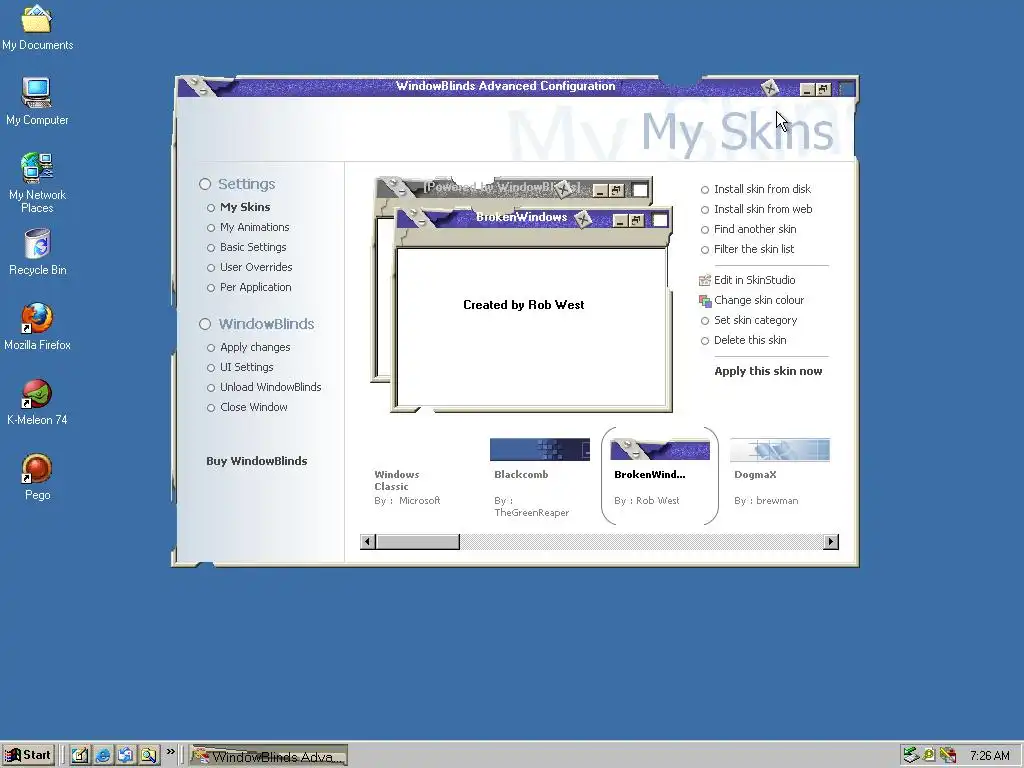Viewport: 1024px width, 768px height.
Task: Select My Animations option
Action: pos(255,227)
